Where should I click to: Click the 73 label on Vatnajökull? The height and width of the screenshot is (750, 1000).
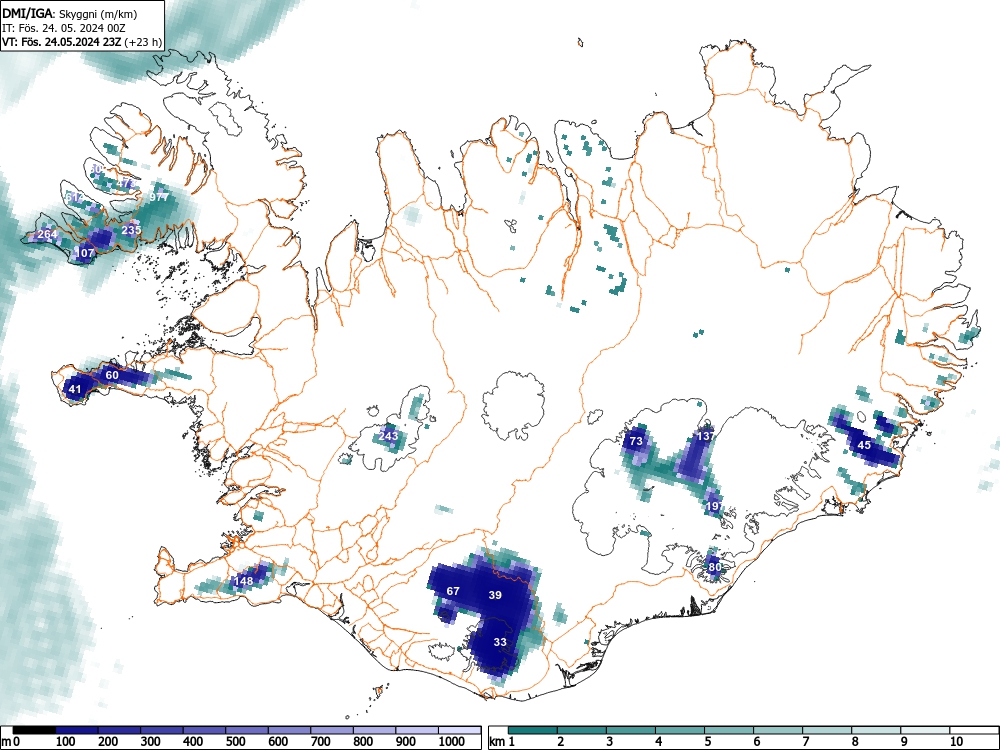tap(636, 441)
